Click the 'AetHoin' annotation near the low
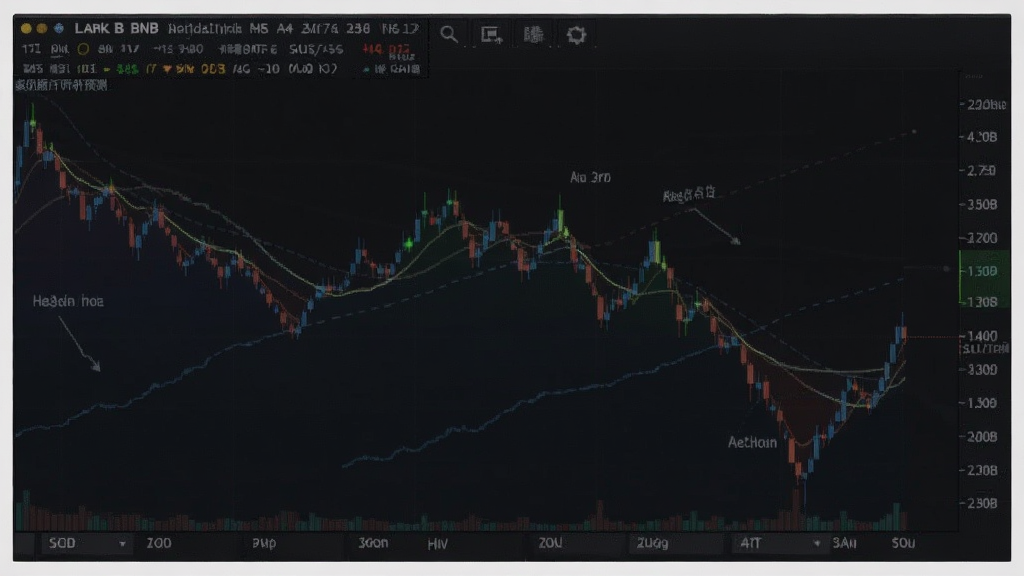Image resolution: width=1024 pixels, height=576 pixels. click(x=752, y=442)
